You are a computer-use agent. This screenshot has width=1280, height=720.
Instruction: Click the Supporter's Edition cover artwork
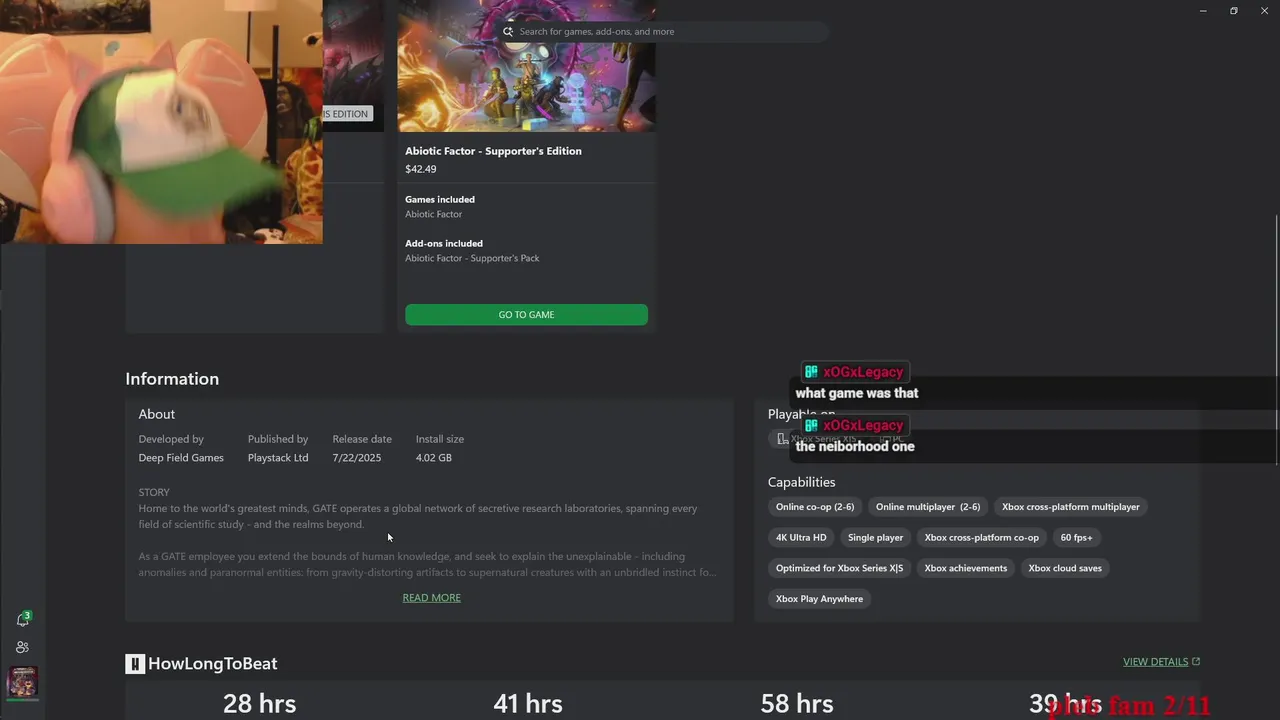[x=526, y=66]
